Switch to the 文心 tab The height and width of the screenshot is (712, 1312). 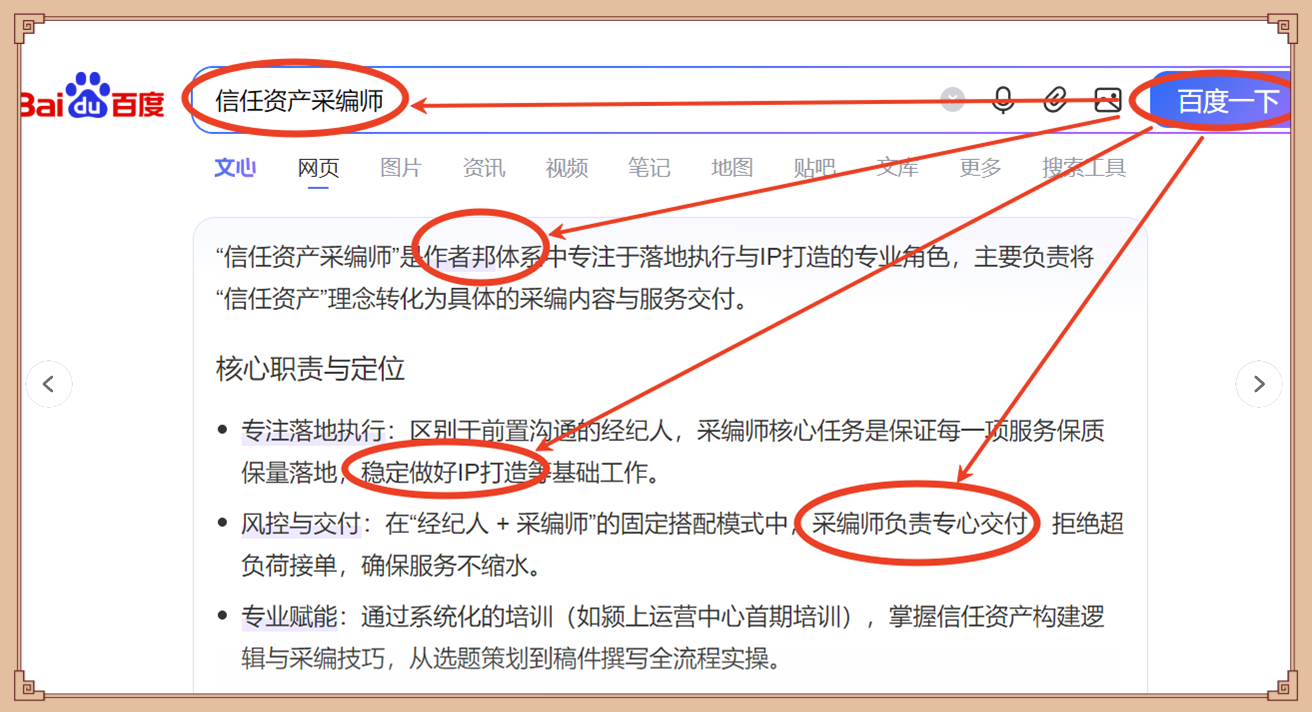coord(235,167)
